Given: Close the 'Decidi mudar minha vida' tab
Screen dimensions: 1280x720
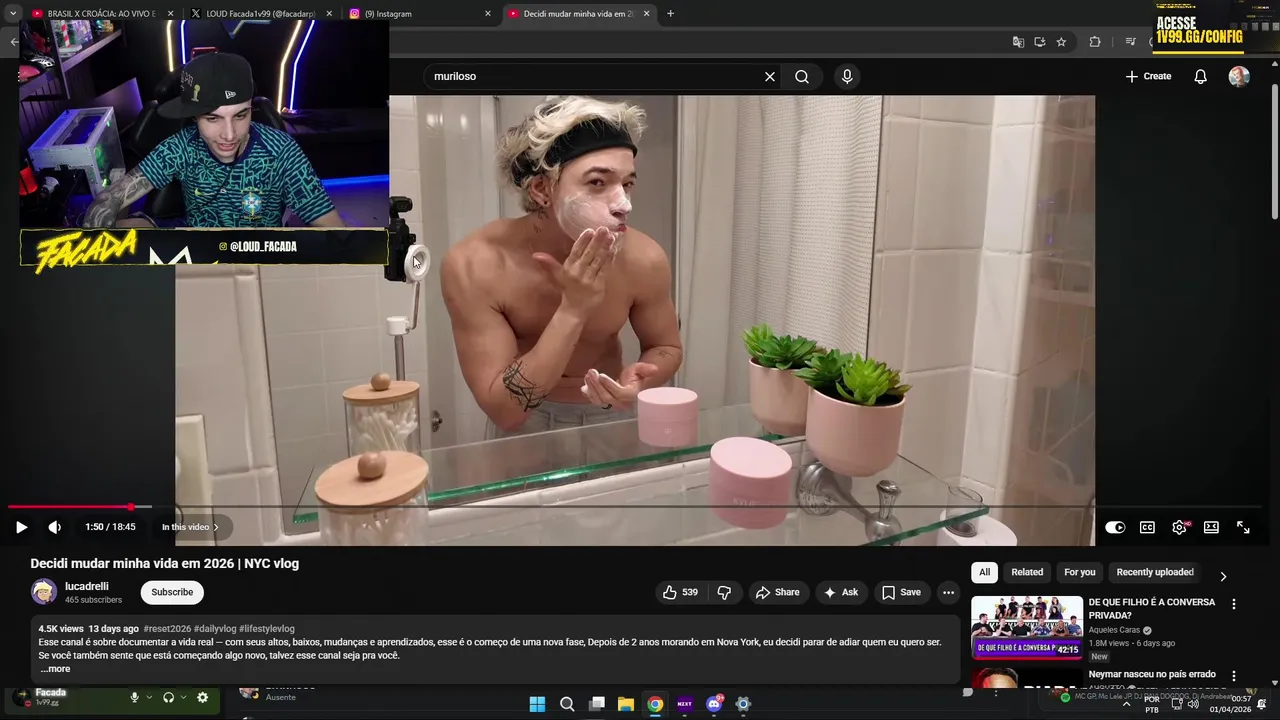Looking at the screenshot, I should (647, 14).
